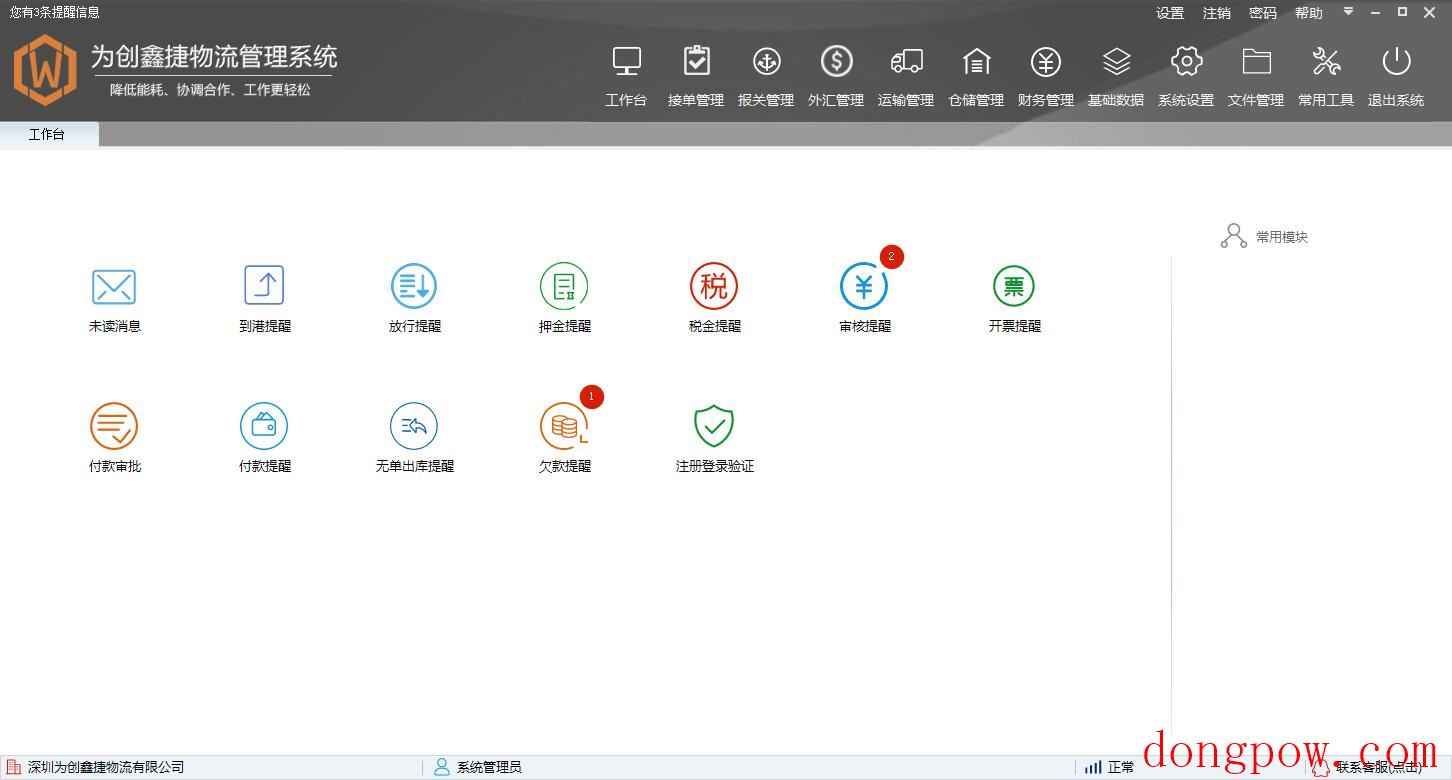The width and height of the screenshot is (1452, 780).
Task: Expand the title bar dropdown arrow
Action: point(1348,12)
